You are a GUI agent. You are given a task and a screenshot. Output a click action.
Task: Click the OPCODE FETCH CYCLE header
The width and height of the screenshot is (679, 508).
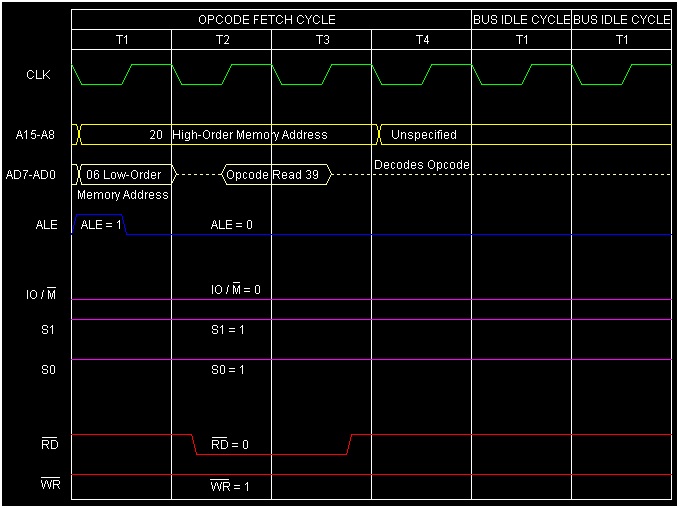pos(267,20)
